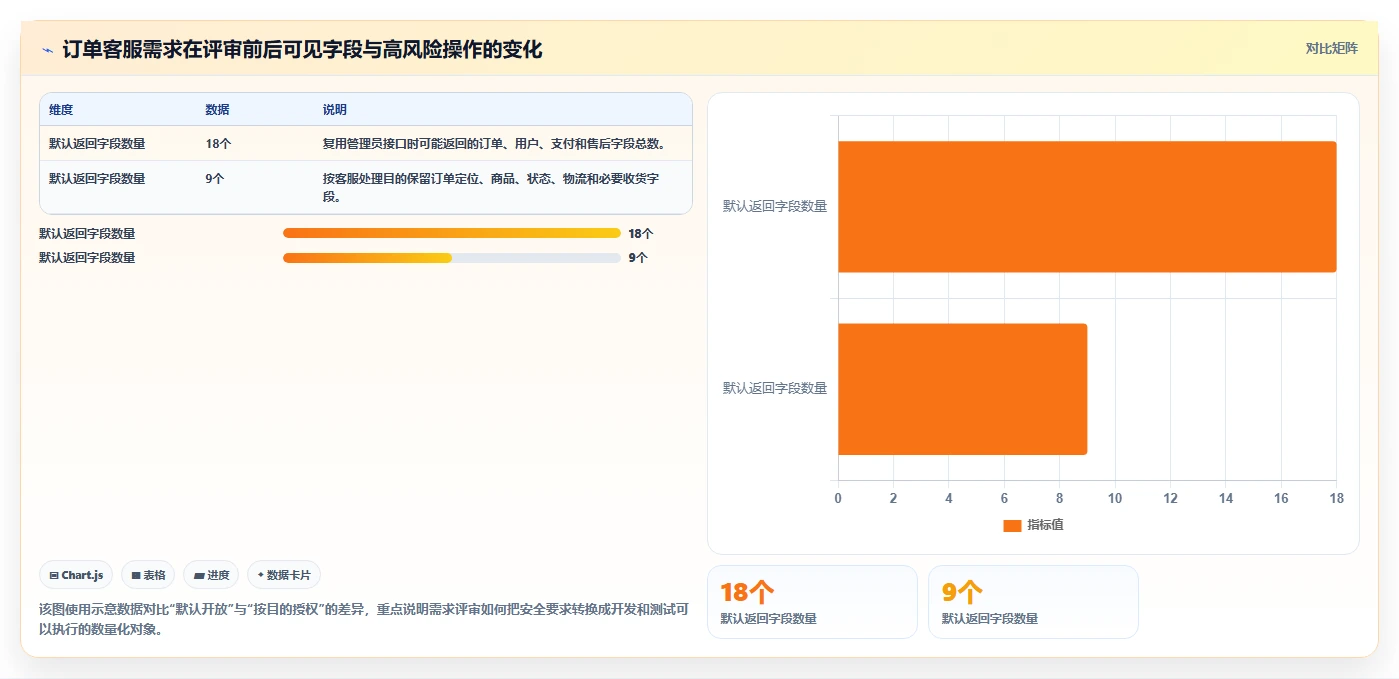This screenshot has width=1399, height=679.
Task: Click the half-filled 9个 progress bar
Action: tap(452, 258)
